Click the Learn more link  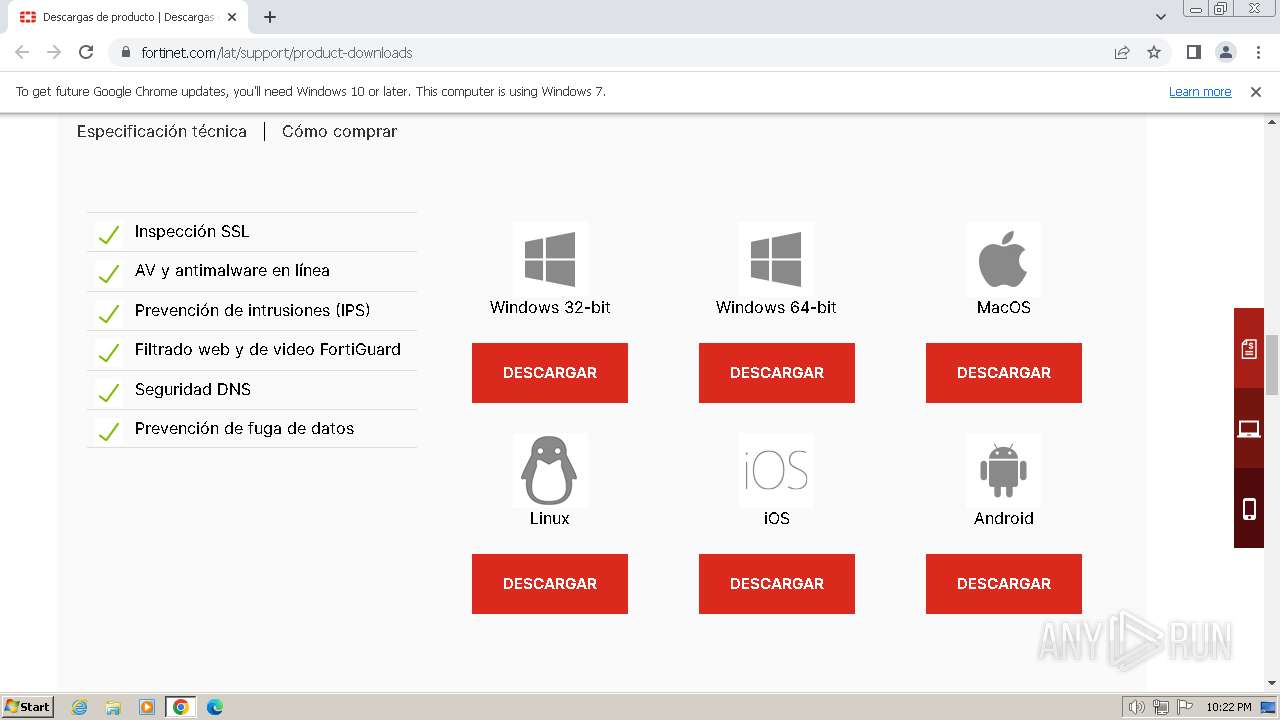[1200, 91]
